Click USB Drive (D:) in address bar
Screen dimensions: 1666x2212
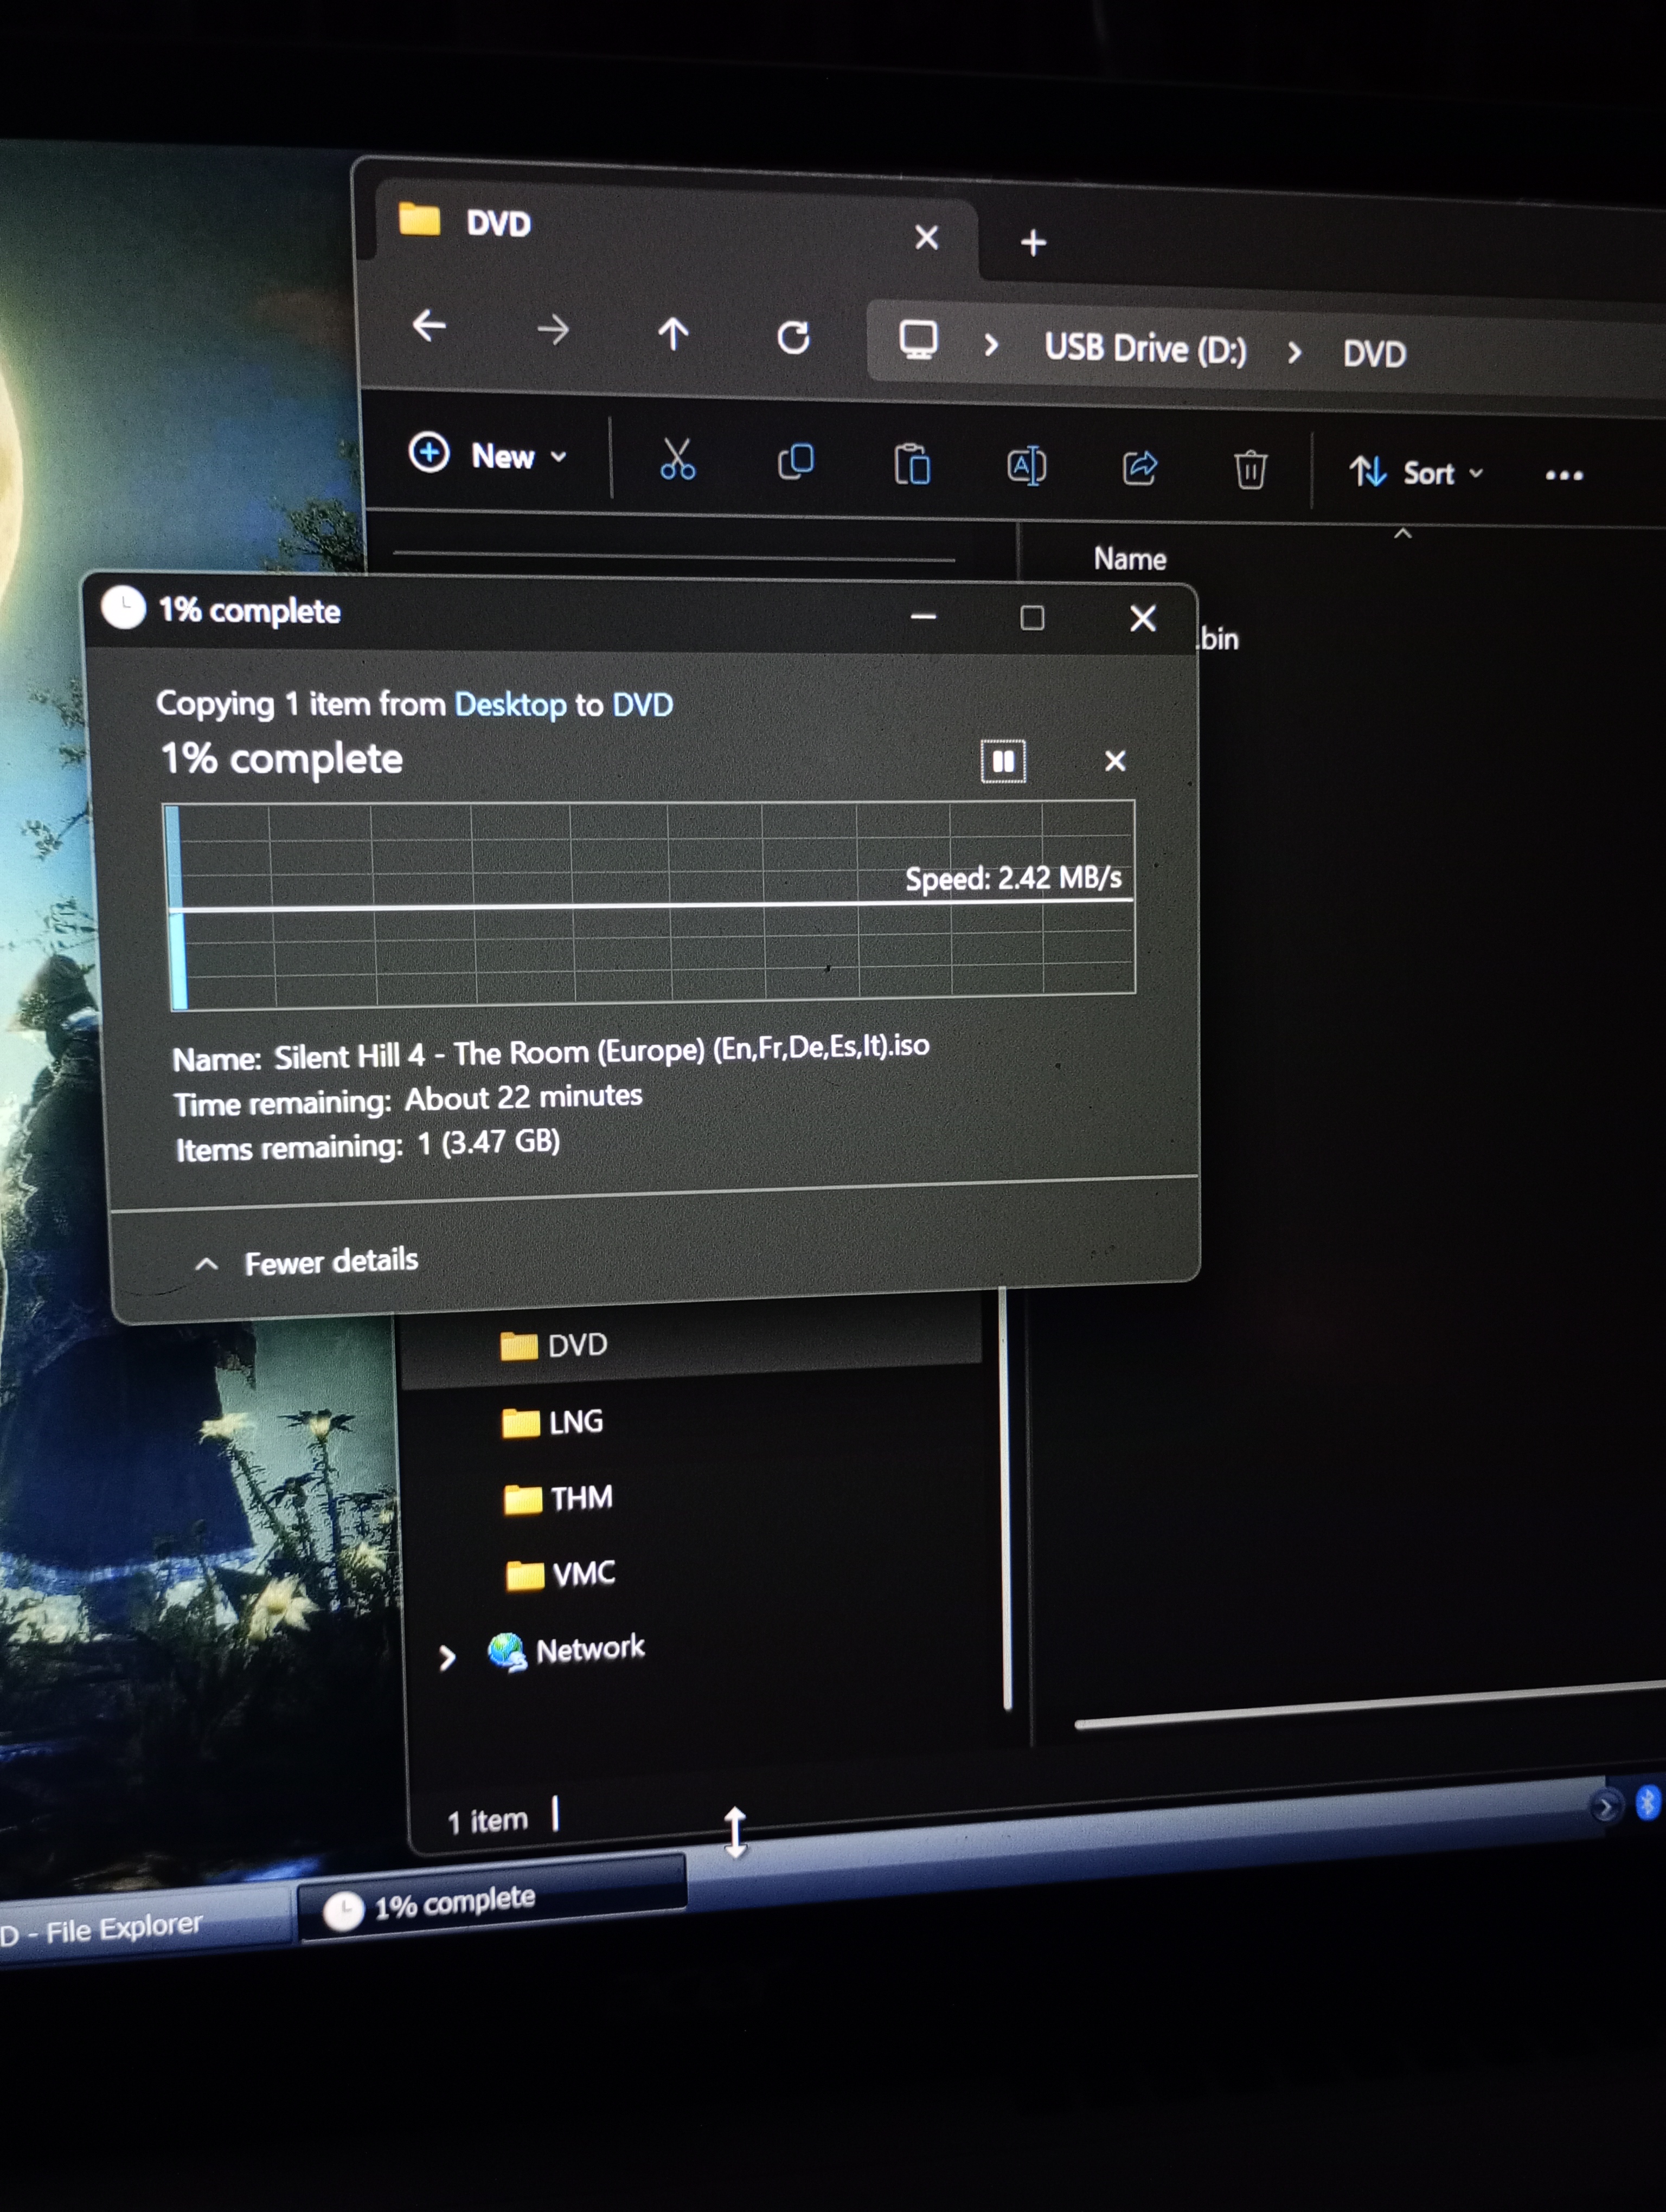coord(1145,349)
